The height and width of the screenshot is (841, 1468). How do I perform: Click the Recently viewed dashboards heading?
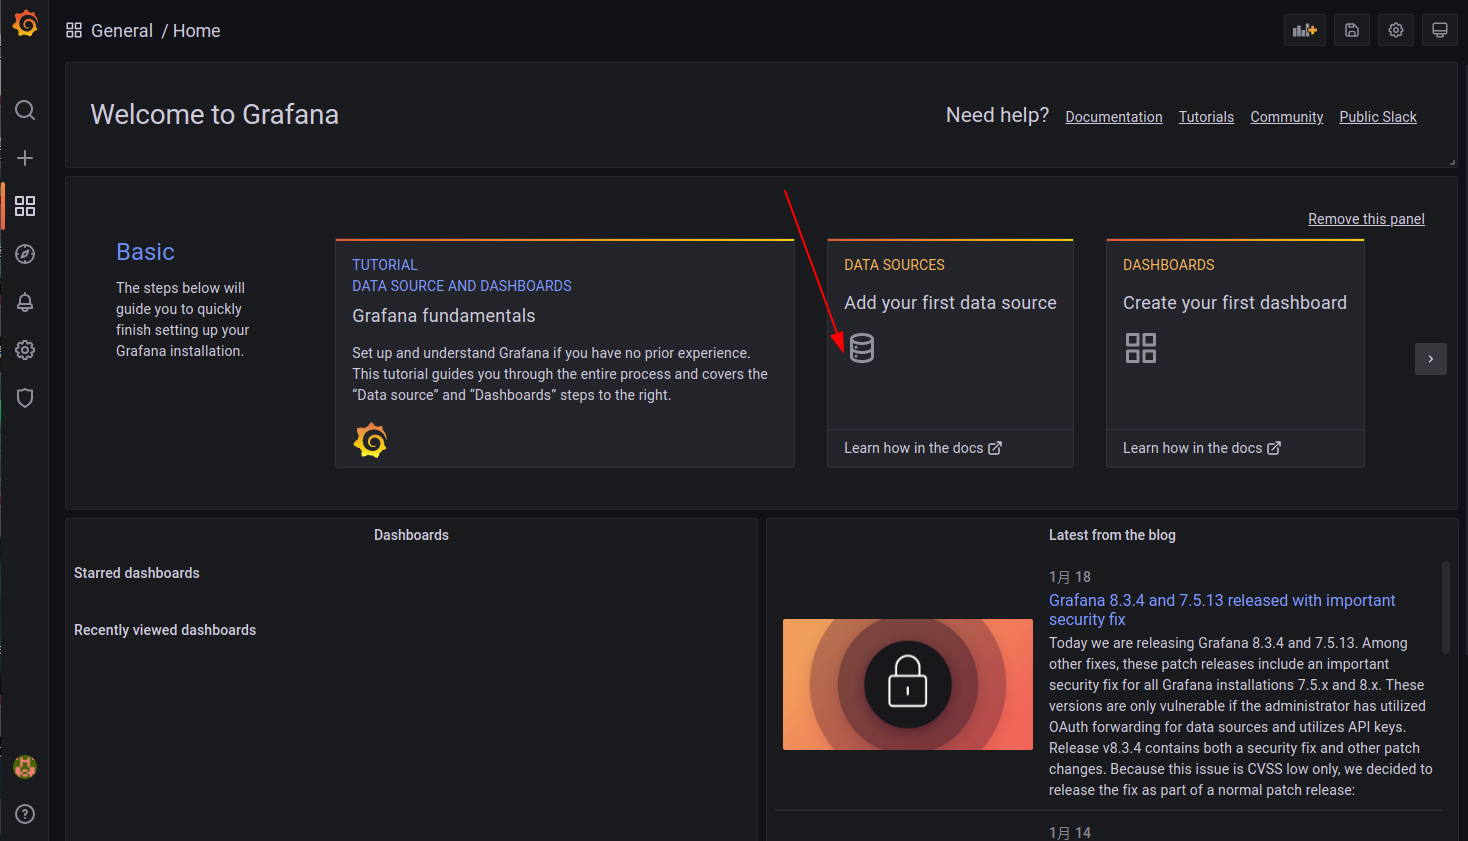pos(165,630)
